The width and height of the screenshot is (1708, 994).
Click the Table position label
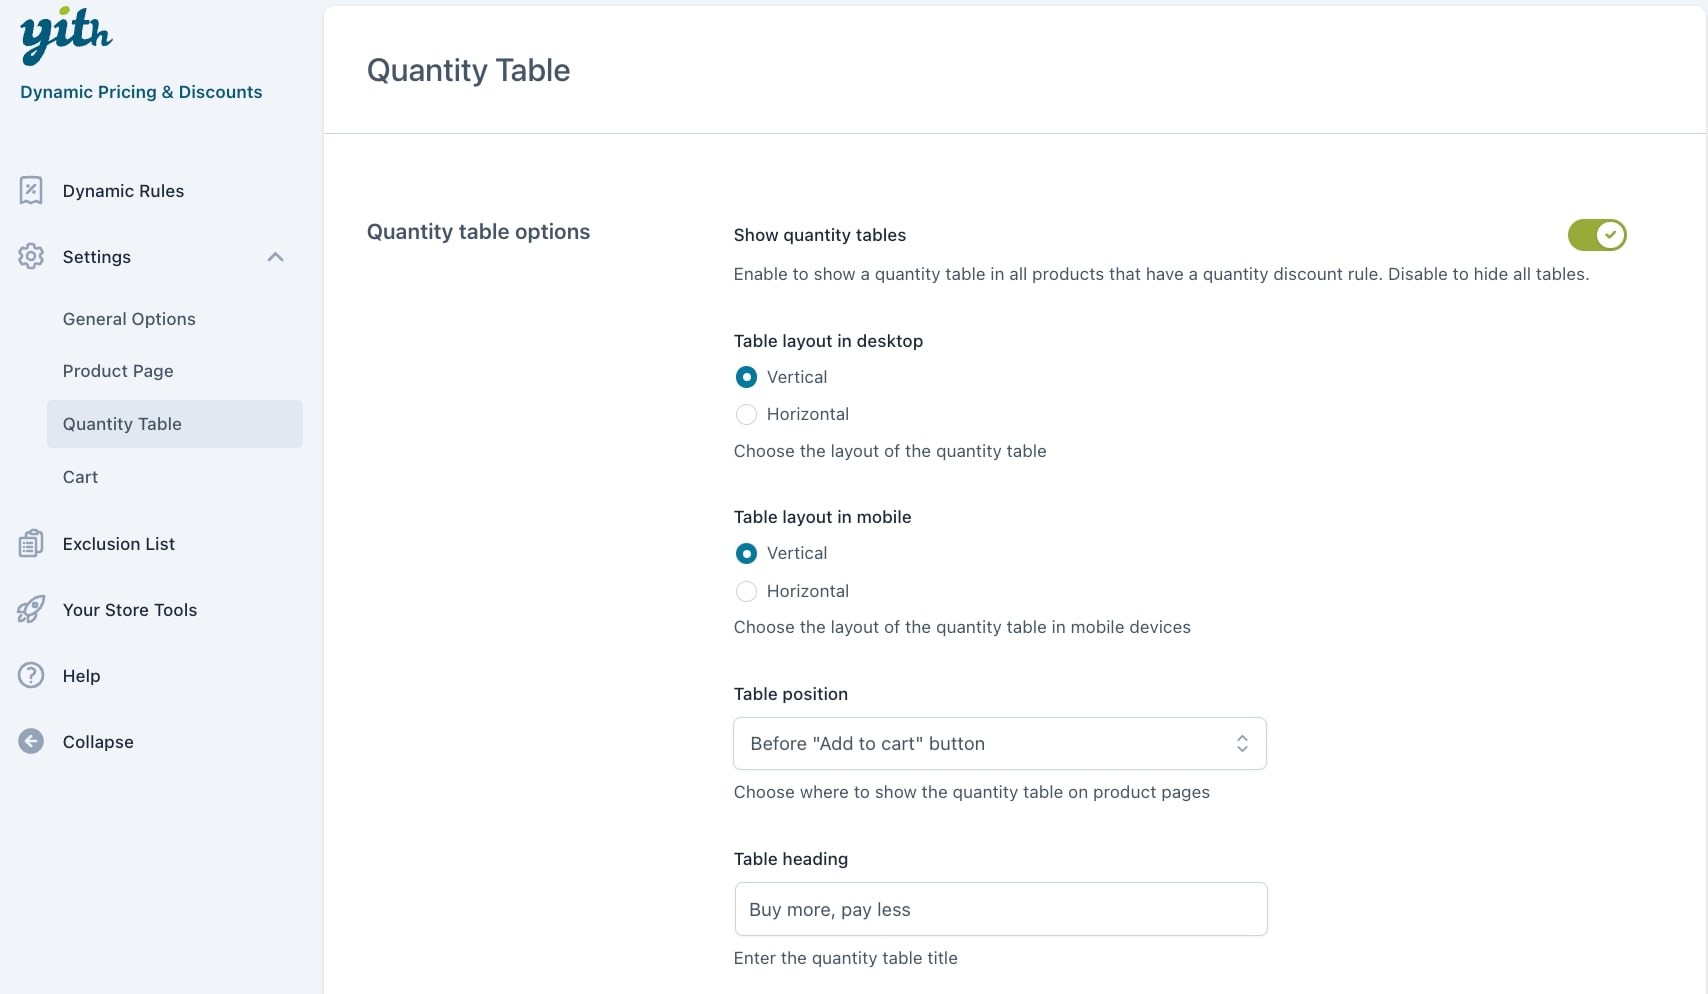(x=791, y=694)
